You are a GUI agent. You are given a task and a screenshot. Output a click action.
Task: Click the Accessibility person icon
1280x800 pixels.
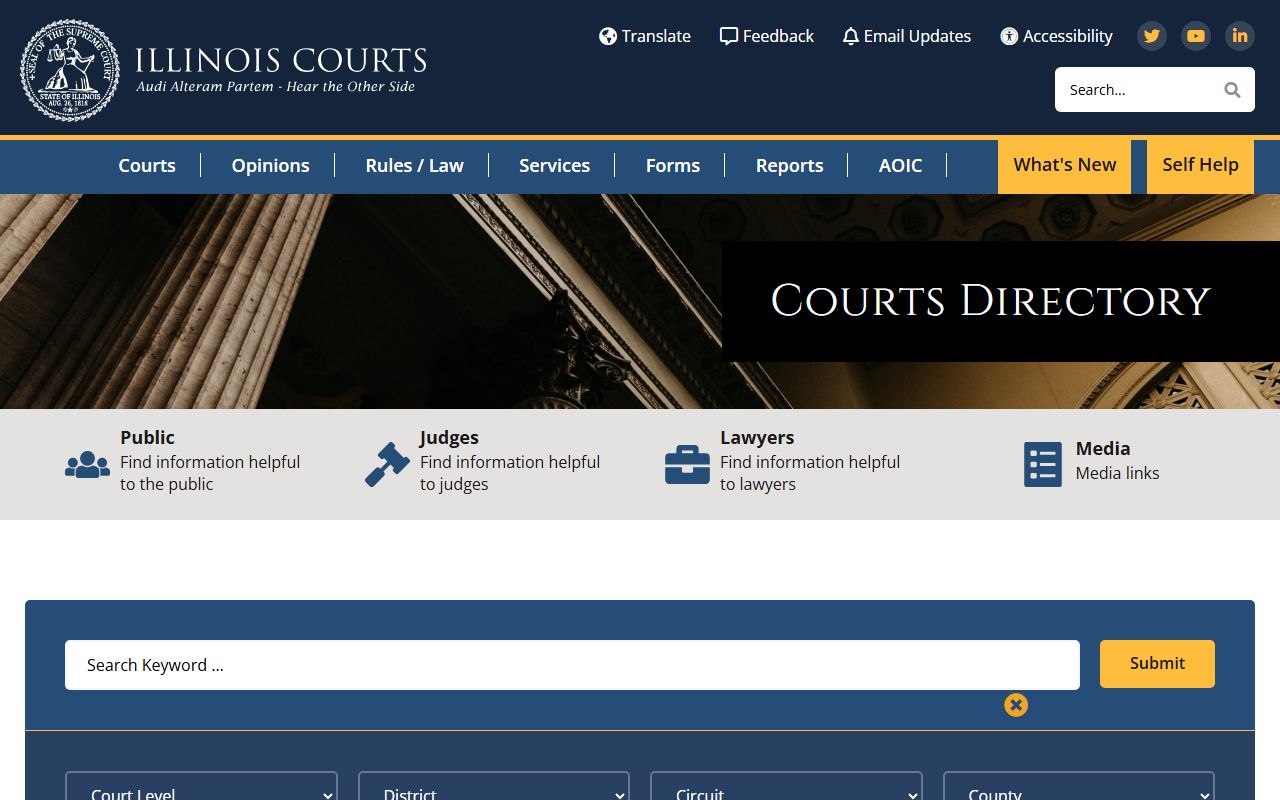coord(1009,36)
